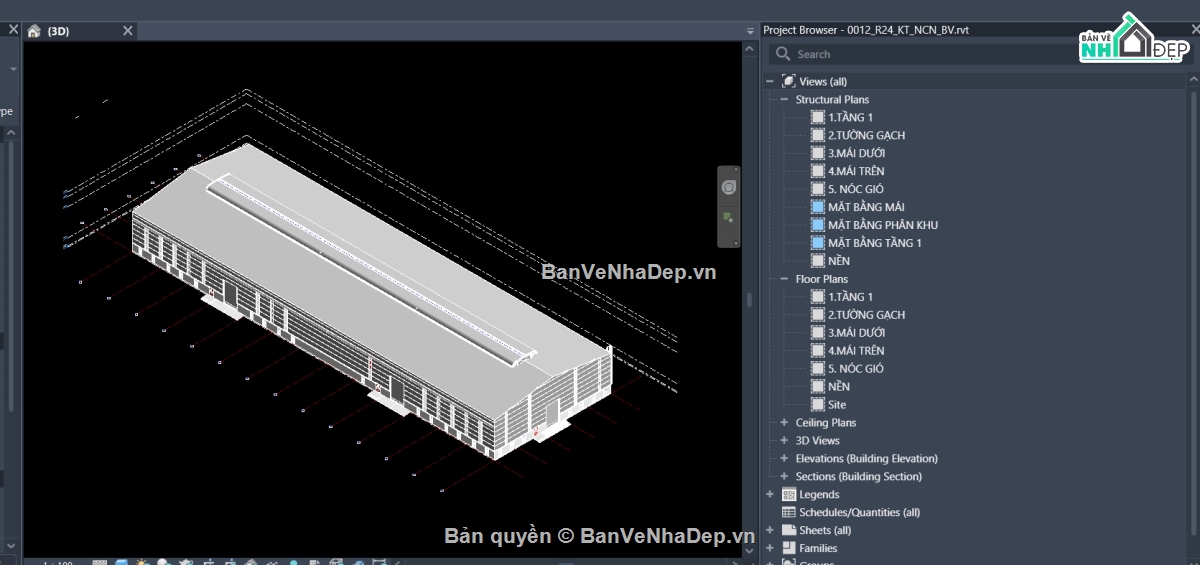Click the home icon on the view tab
This screenshot has width=1200, height=565.
pos(34,31)
